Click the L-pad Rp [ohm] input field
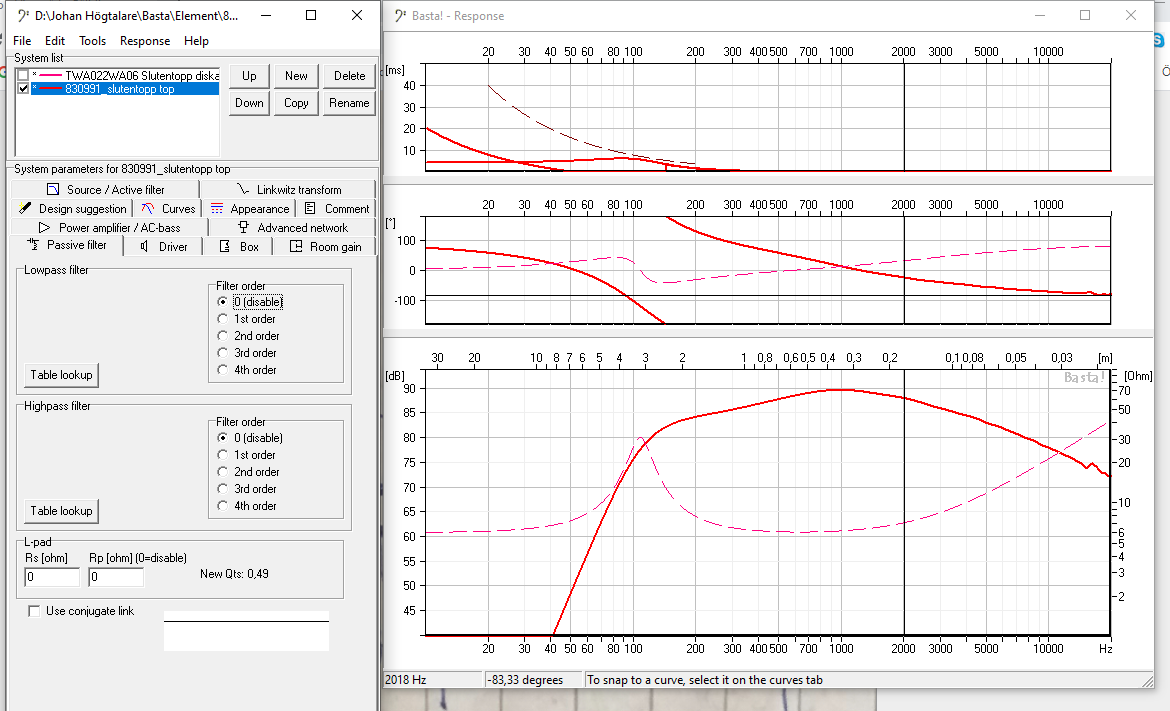This screenshot has height=711, width=1170. coord(116,577)
